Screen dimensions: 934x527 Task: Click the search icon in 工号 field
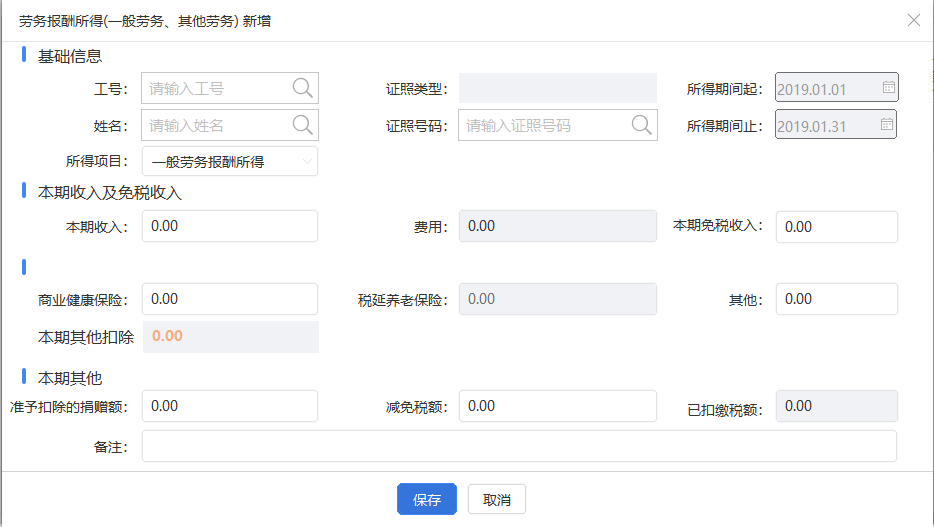pyautogui.click(x=303, y=88)
